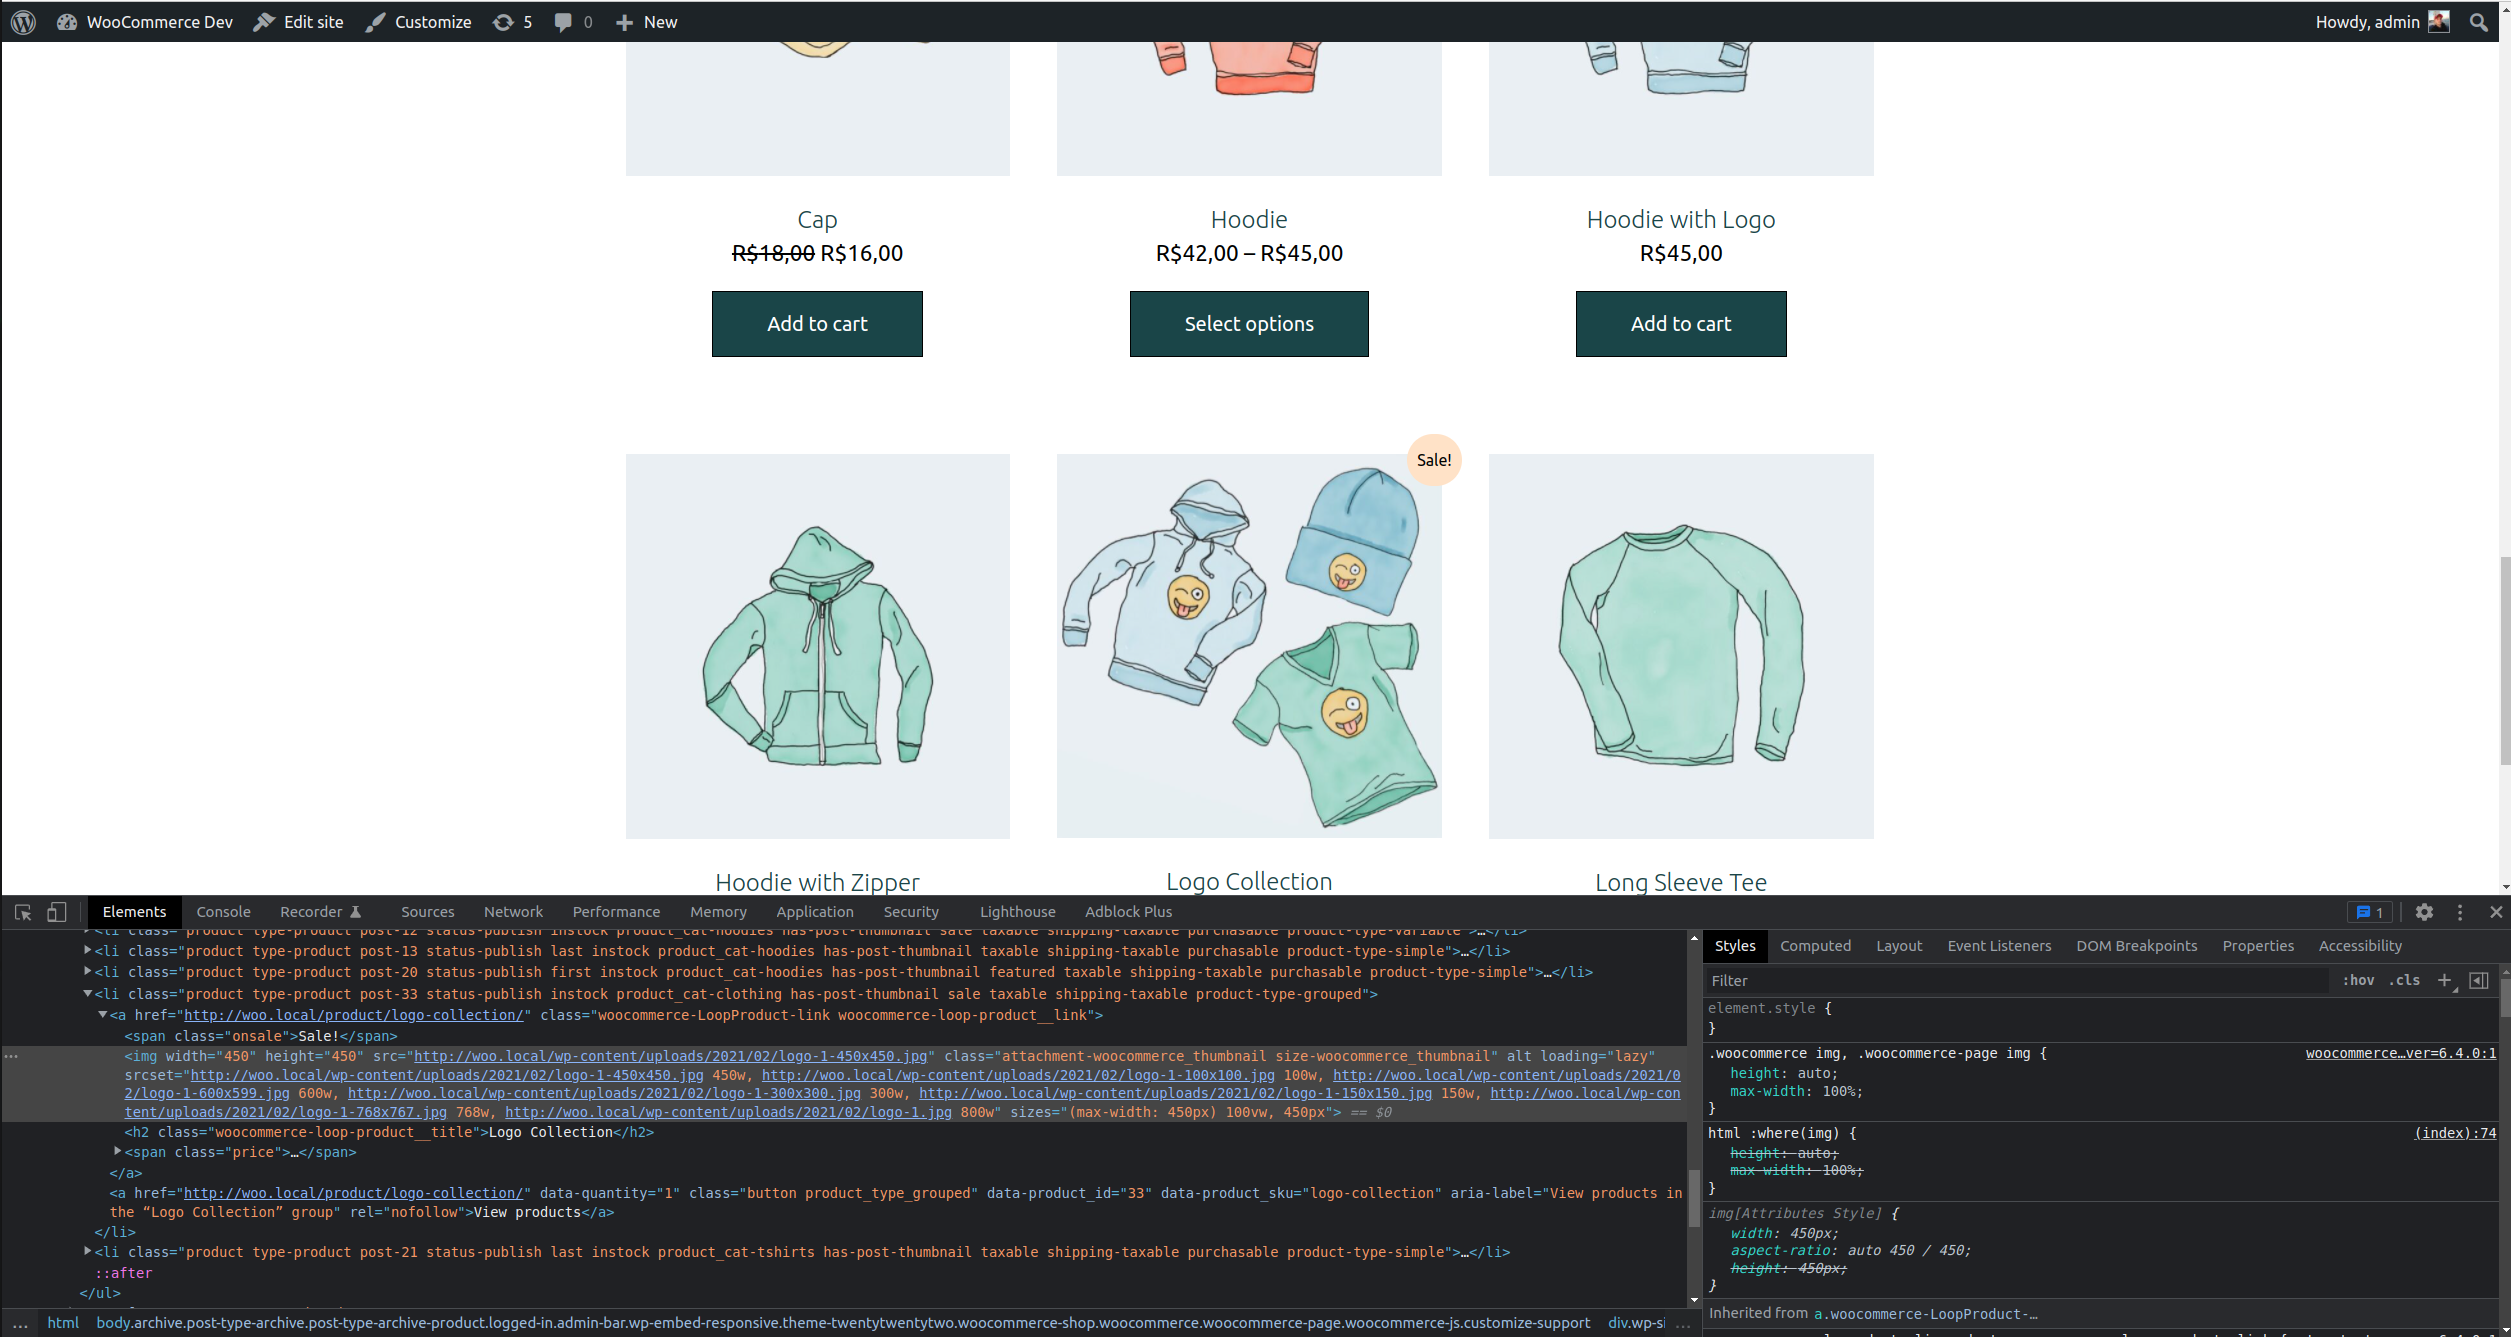Open the admin bar search

click(2479, 21)
